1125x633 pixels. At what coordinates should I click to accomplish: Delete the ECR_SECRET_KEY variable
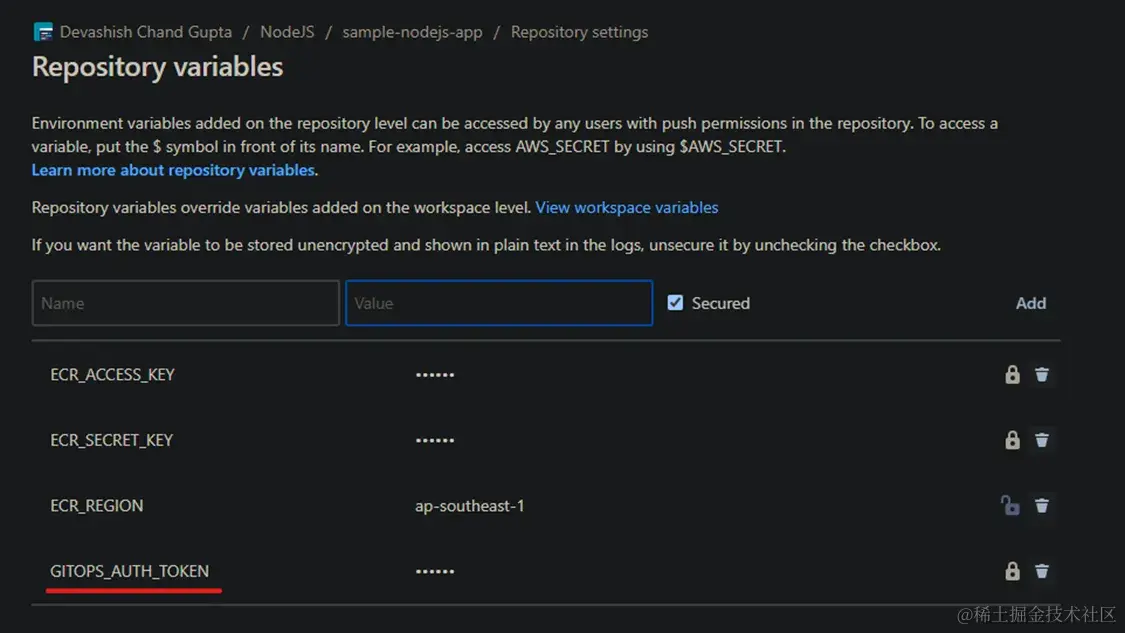(1042, 440)
